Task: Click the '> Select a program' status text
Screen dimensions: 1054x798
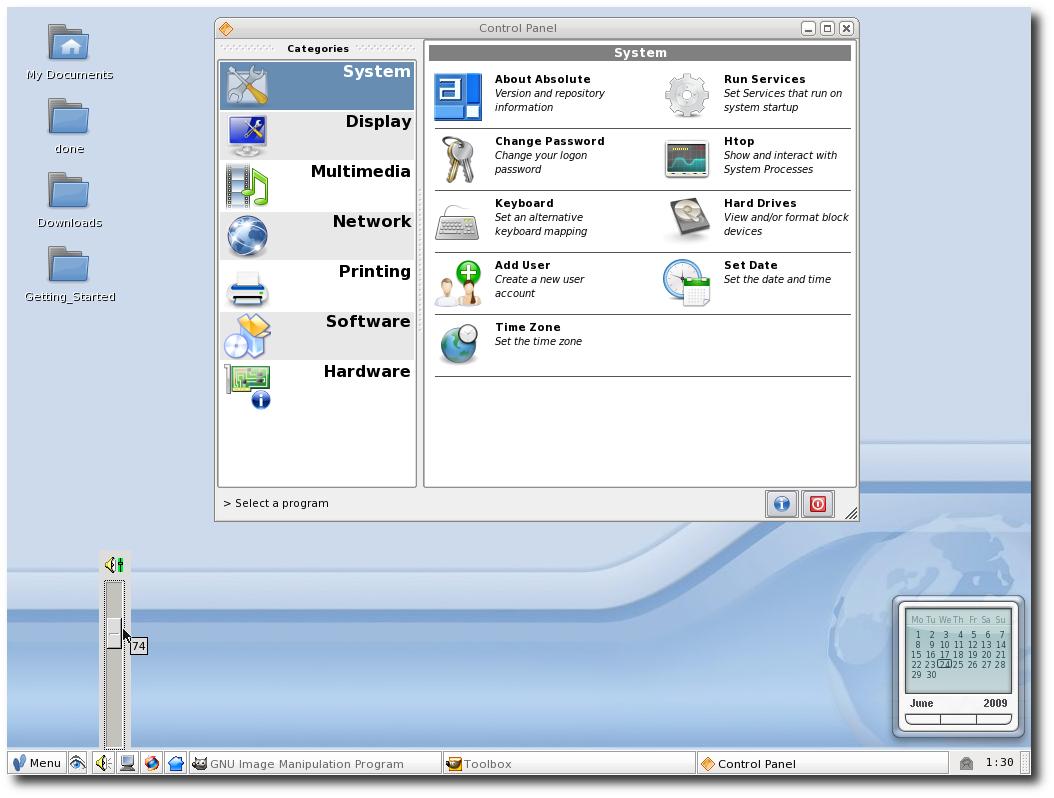Action: (x=276, y=503)
